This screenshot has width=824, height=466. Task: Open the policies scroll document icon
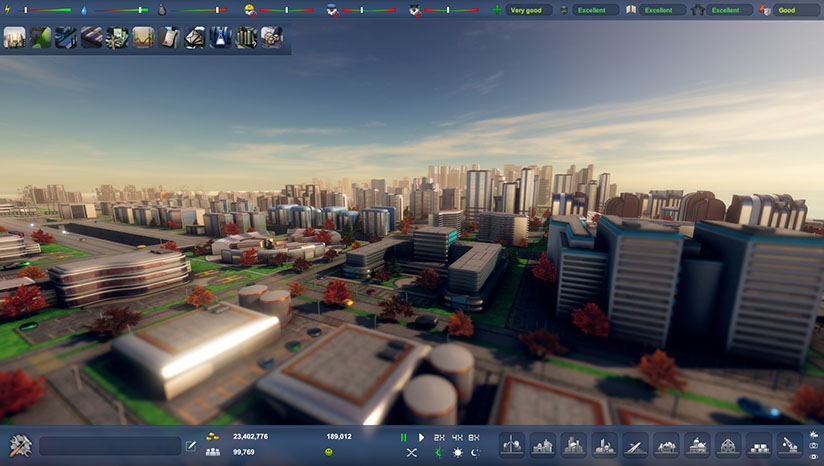(170, 38)
